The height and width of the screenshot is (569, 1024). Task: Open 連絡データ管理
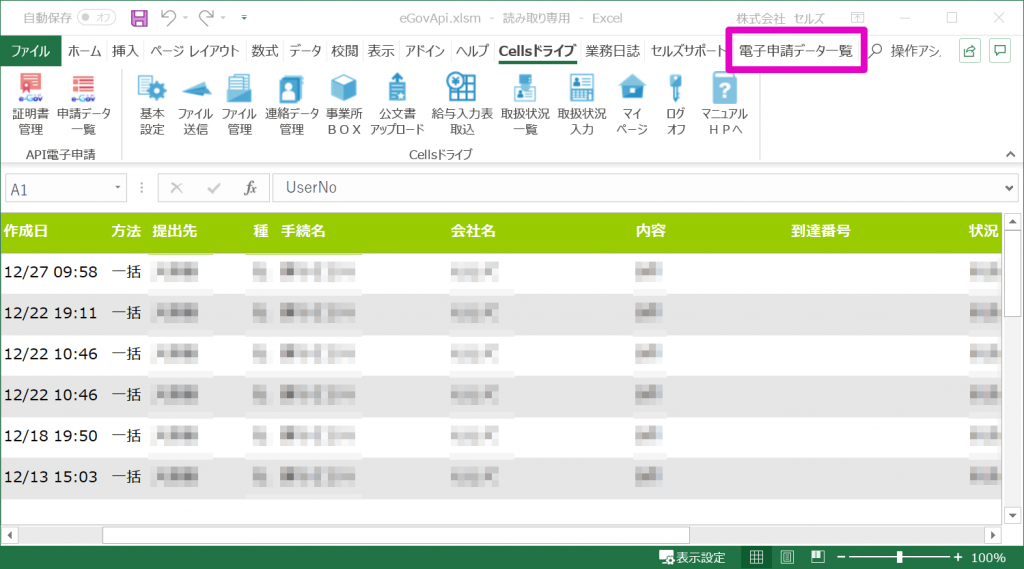(291, 105)
